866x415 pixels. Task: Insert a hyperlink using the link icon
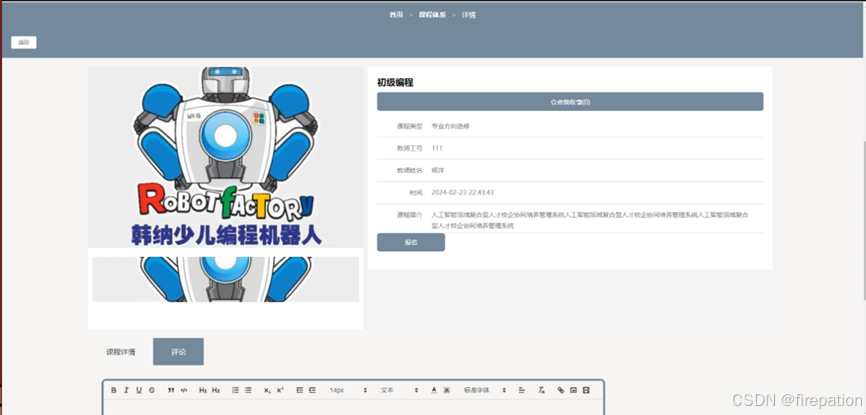(561, 390)
